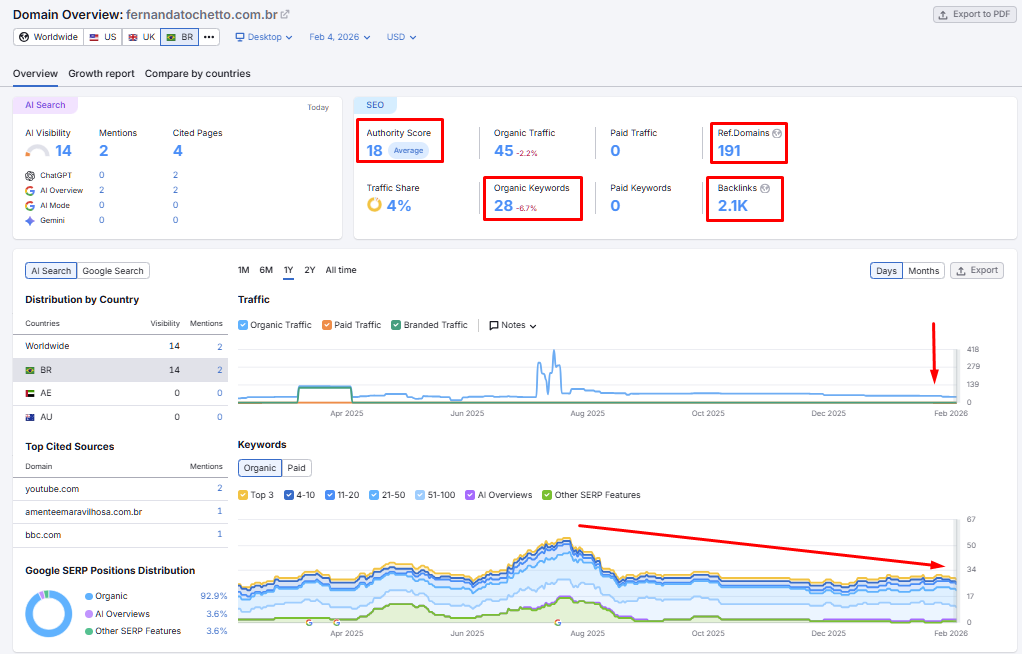Viewport: 1022px width, 654px height.
Task: Click the Google SERP Positions donut chart
Action: (x=48, y=614)
